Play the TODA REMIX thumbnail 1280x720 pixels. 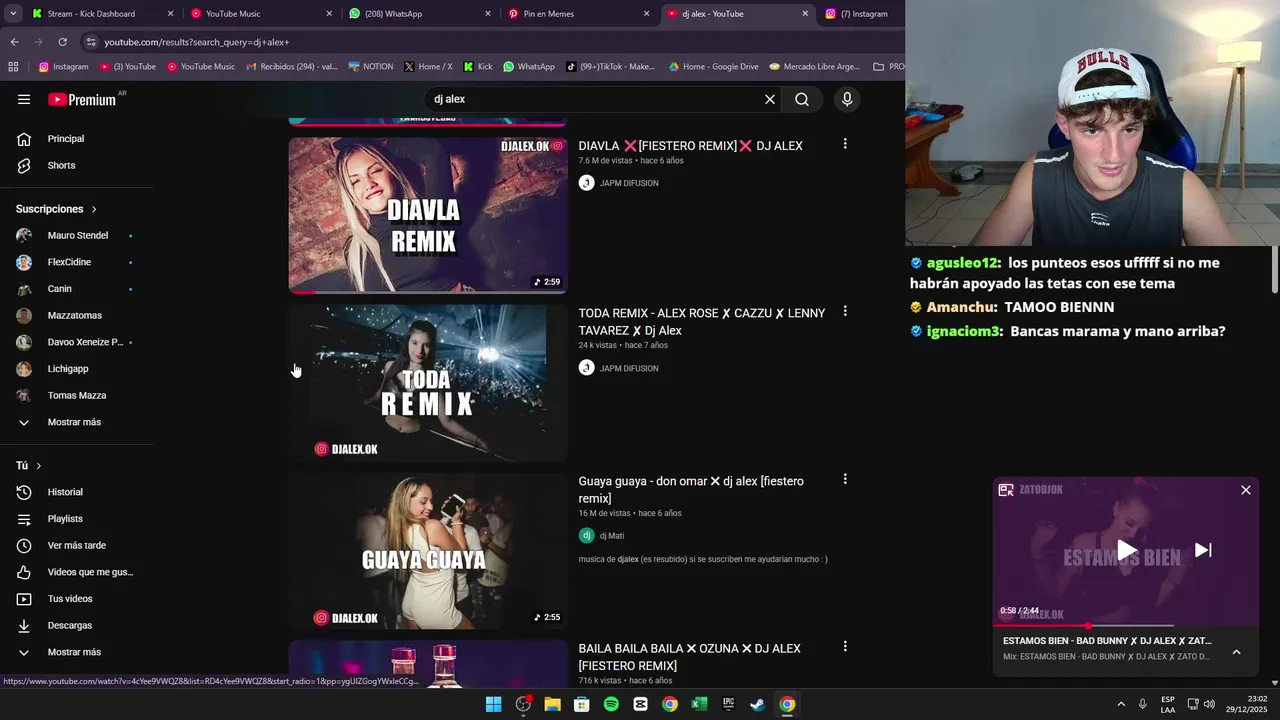pyautogui.click(x=428, y=382)
